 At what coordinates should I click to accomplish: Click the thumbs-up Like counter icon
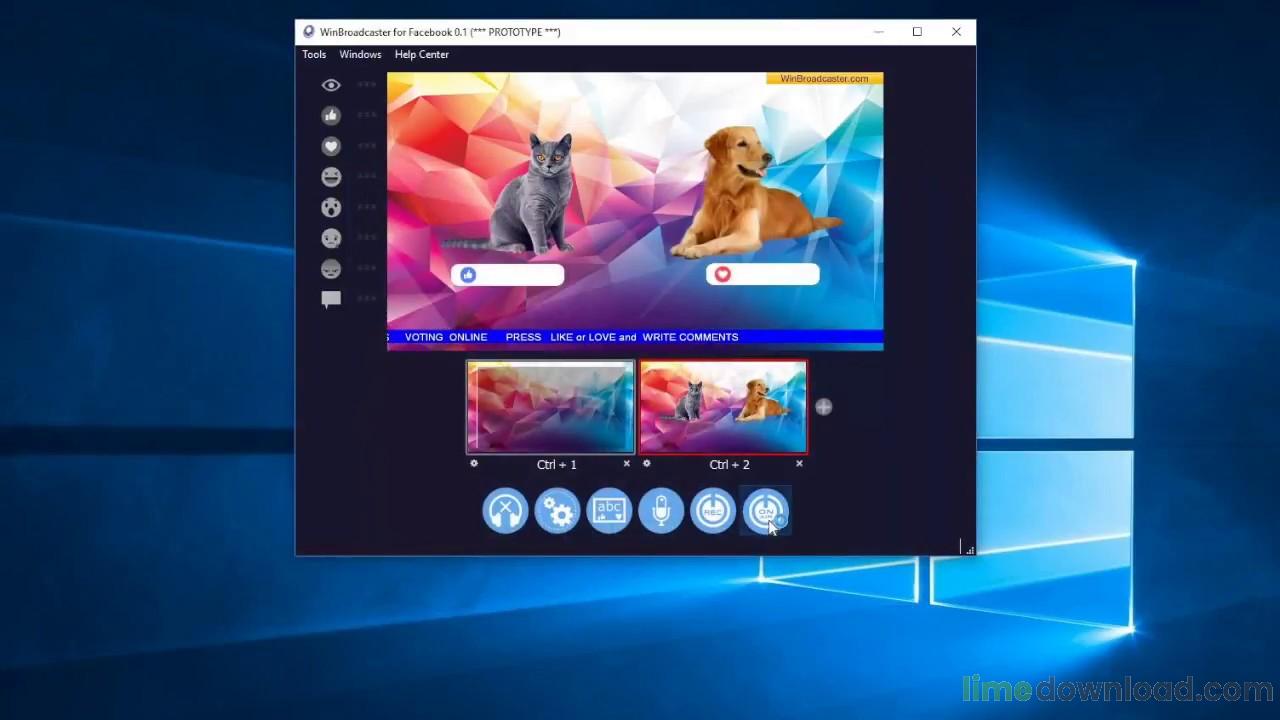[331, 116]
